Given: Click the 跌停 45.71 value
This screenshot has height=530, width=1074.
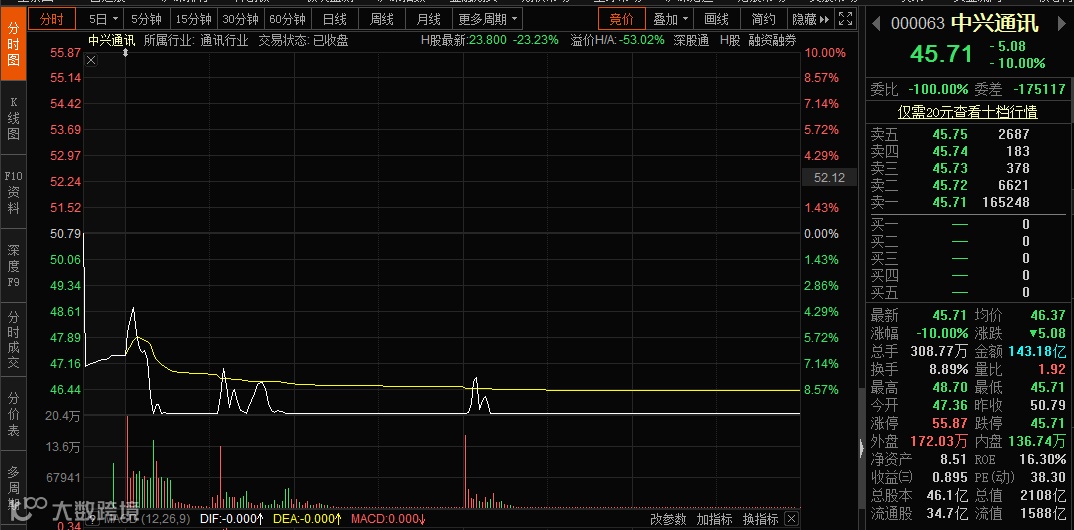Looking at the screenshot, I should tap(1049, 424).
